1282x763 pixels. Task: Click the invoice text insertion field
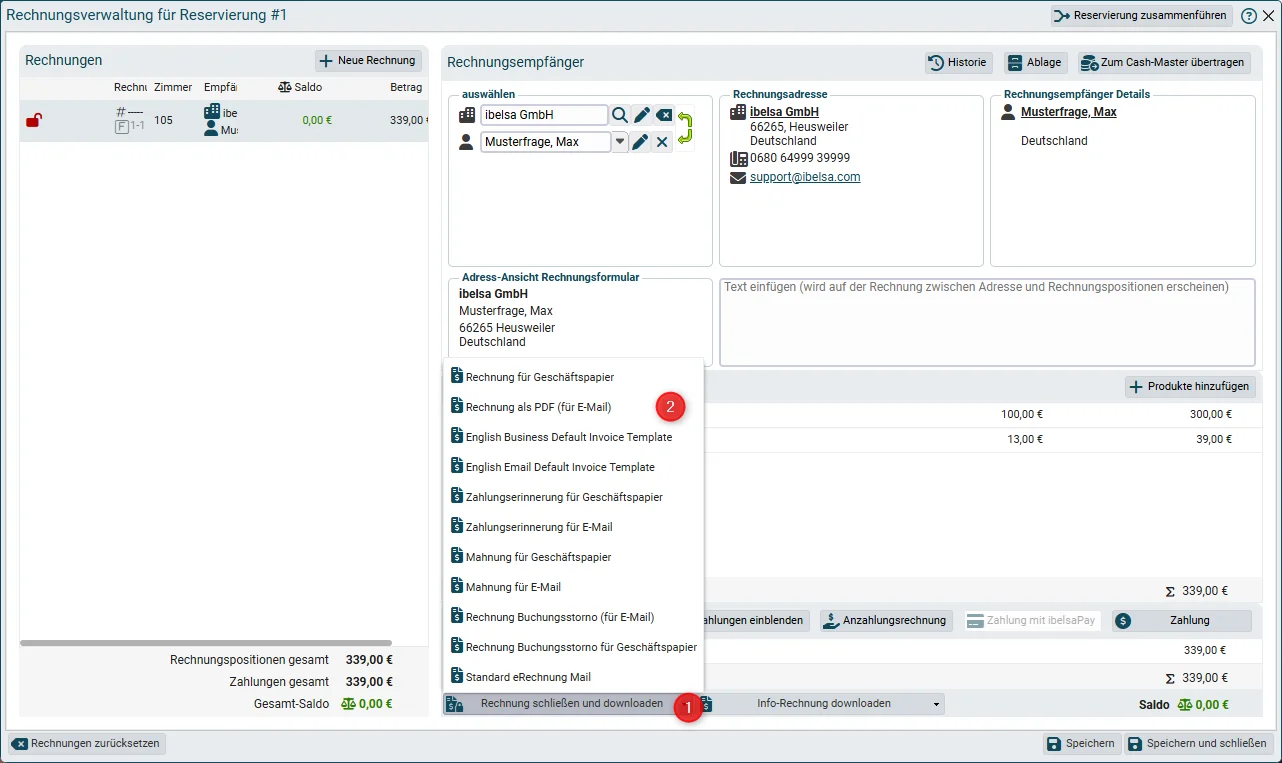pyautogui.click(x=987, y=322)
